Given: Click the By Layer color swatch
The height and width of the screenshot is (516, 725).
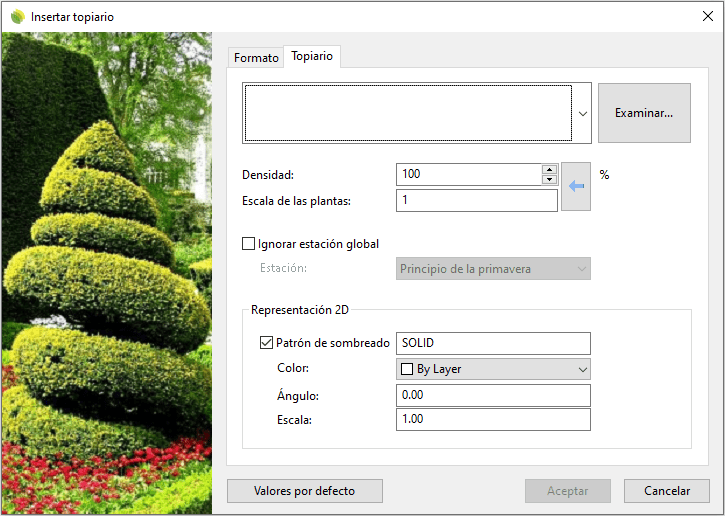Looking at the screenshot, I should [407, 369].
